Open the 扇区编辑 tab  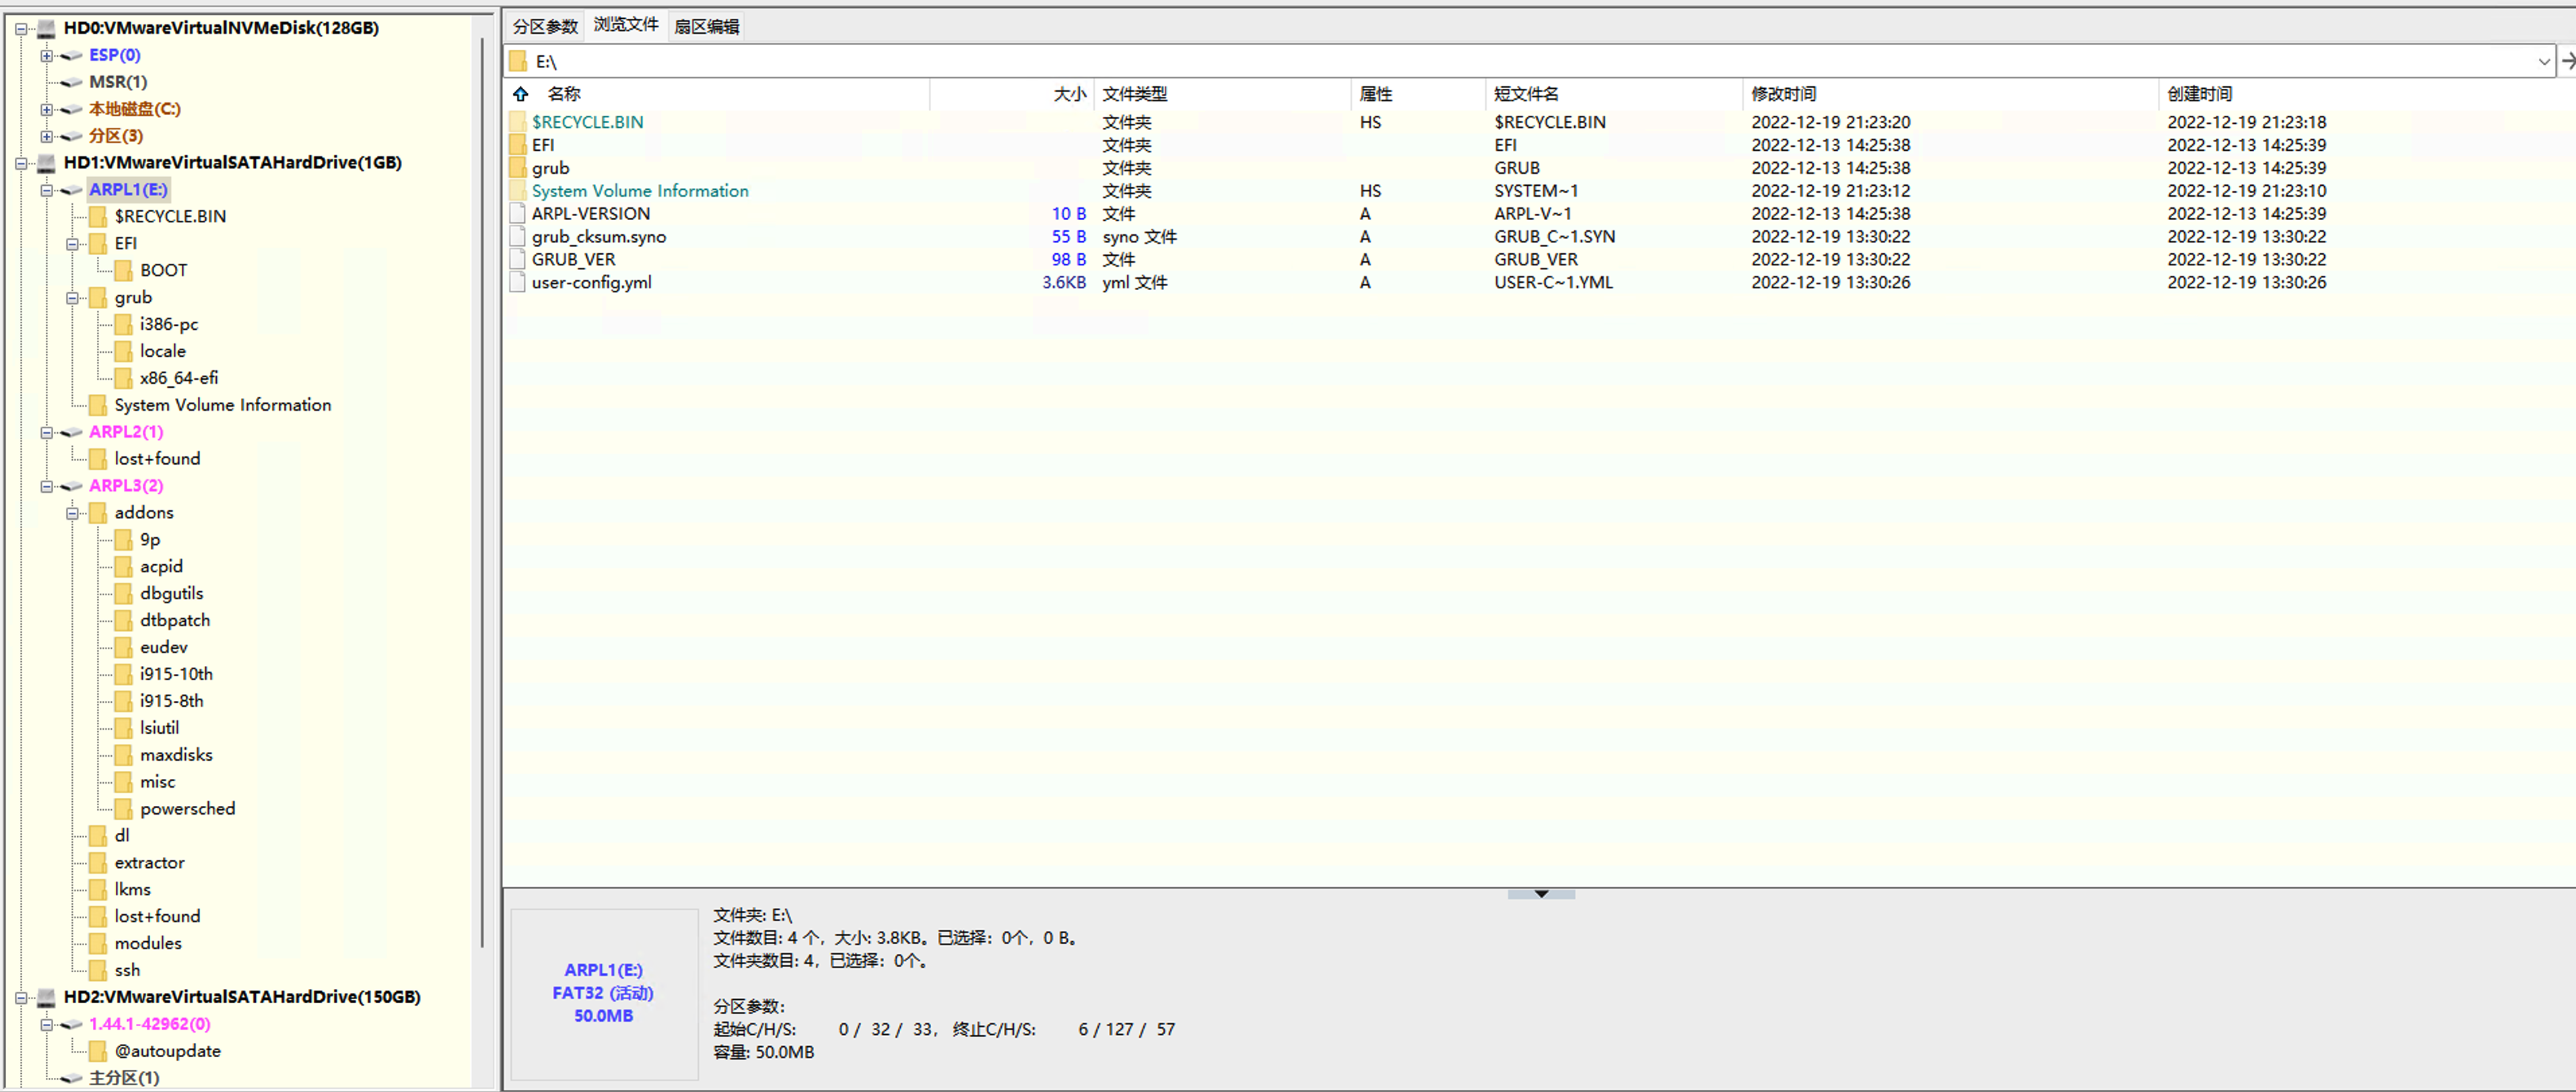[707, 25]
